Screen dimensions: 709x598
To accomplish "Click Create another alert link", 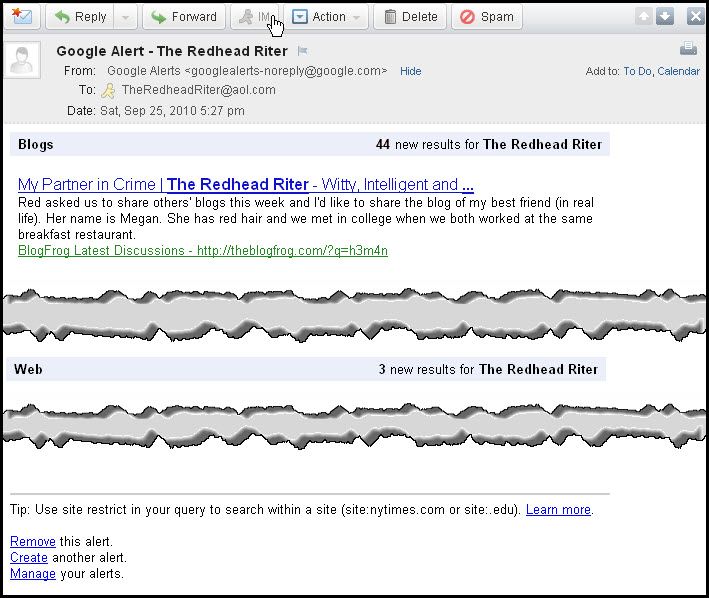I will [28, 557].
